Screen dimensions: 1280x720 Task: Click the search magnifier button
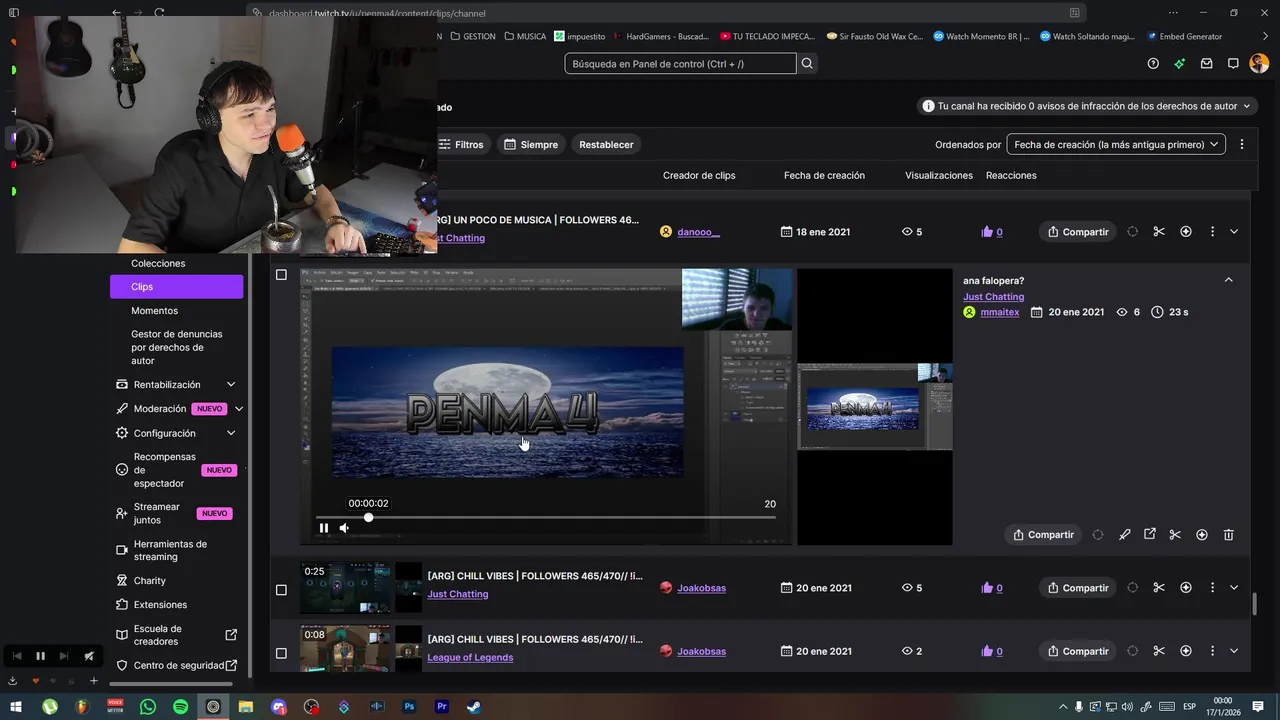[x=807, y=63]
